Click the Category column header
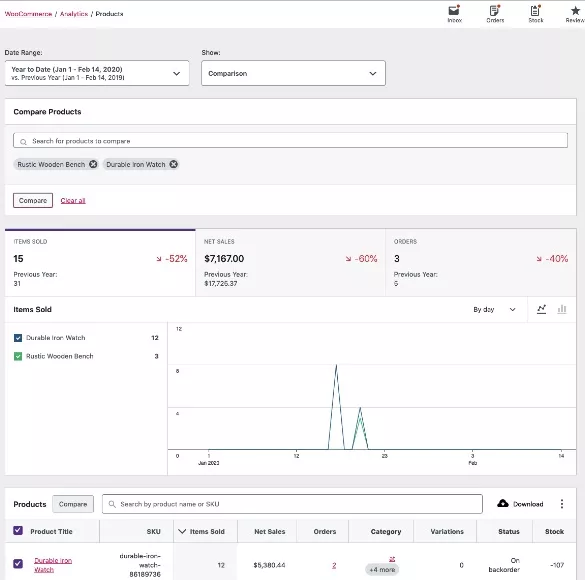The width and height of the screenshot is (585, 580). (x=386, y=531)
